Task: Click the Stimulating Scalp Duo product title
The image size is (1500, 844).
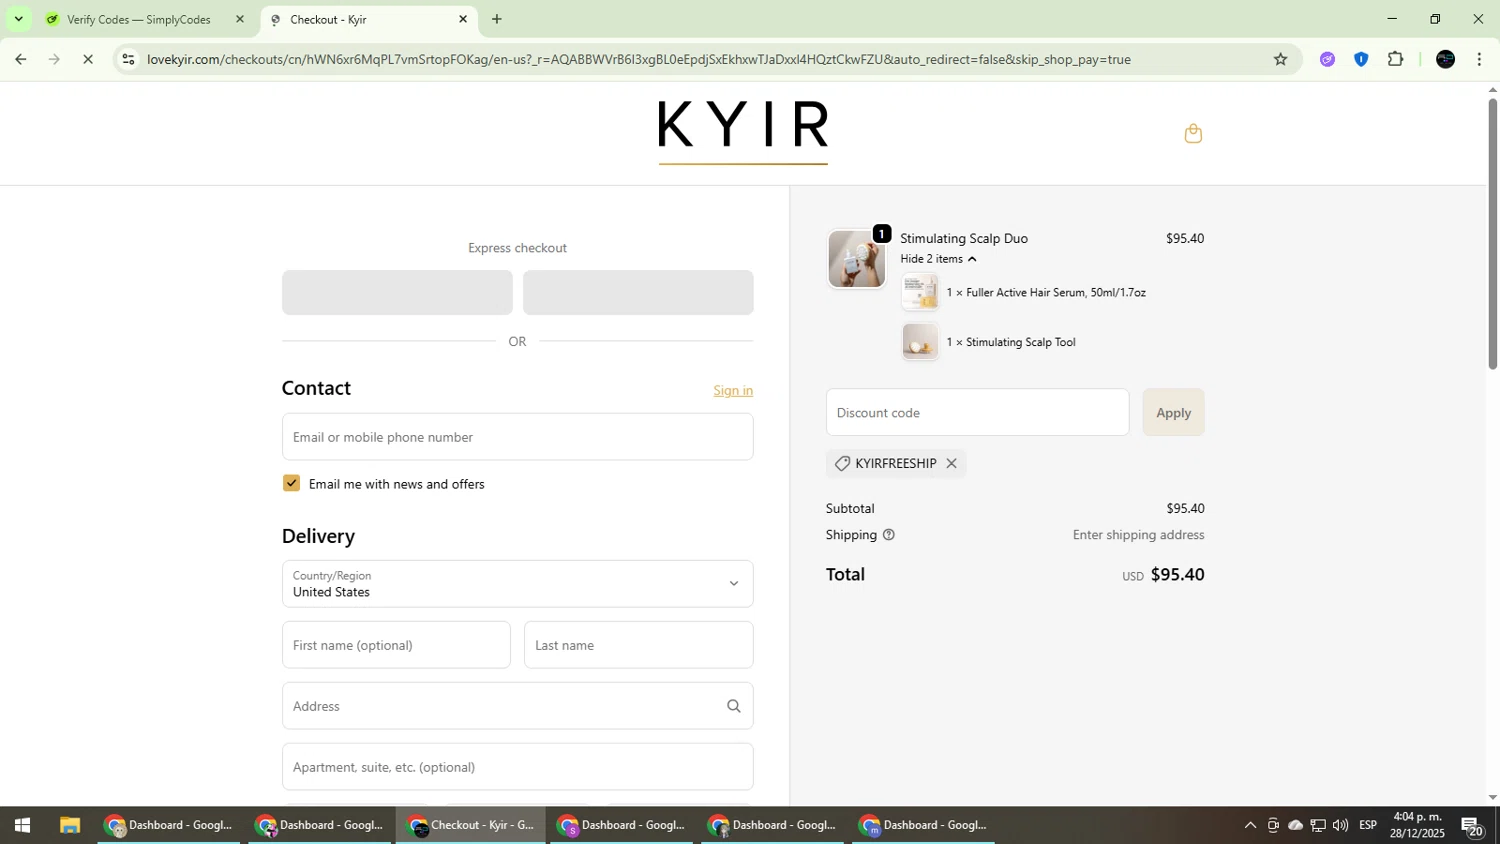Action: click(964, 238)
